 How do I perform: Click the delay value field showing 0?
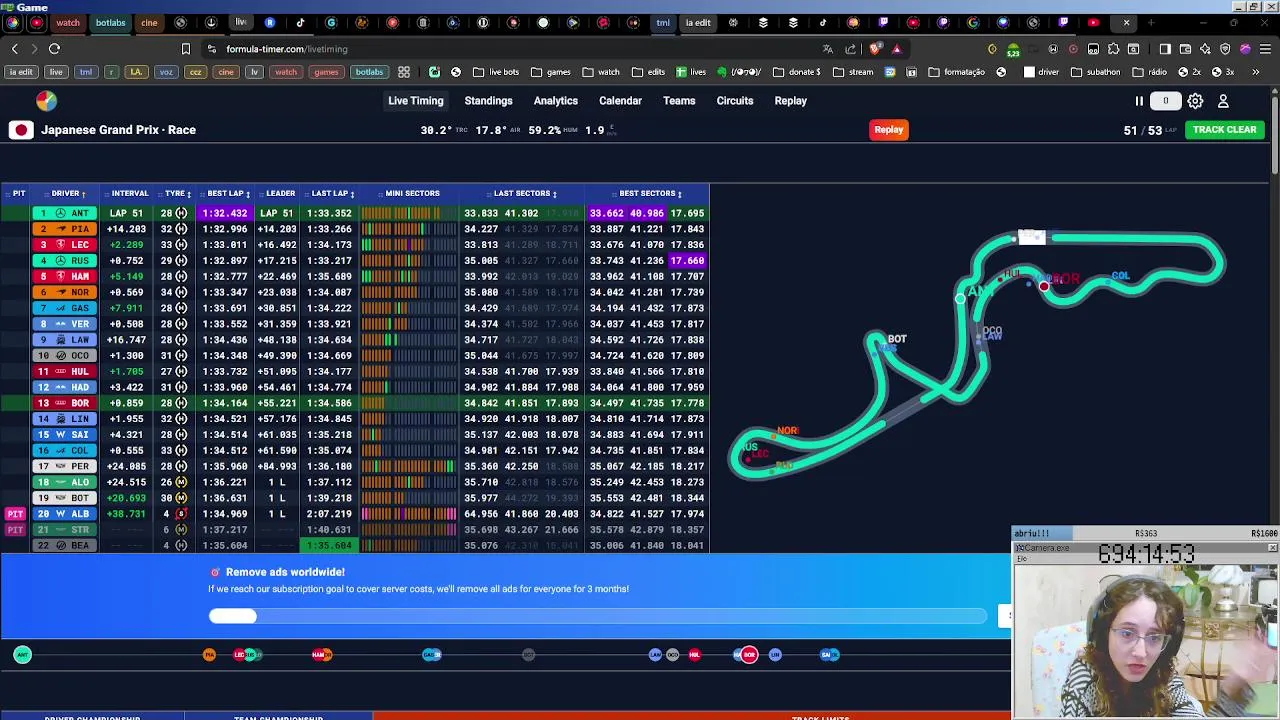click(1165, 101)
